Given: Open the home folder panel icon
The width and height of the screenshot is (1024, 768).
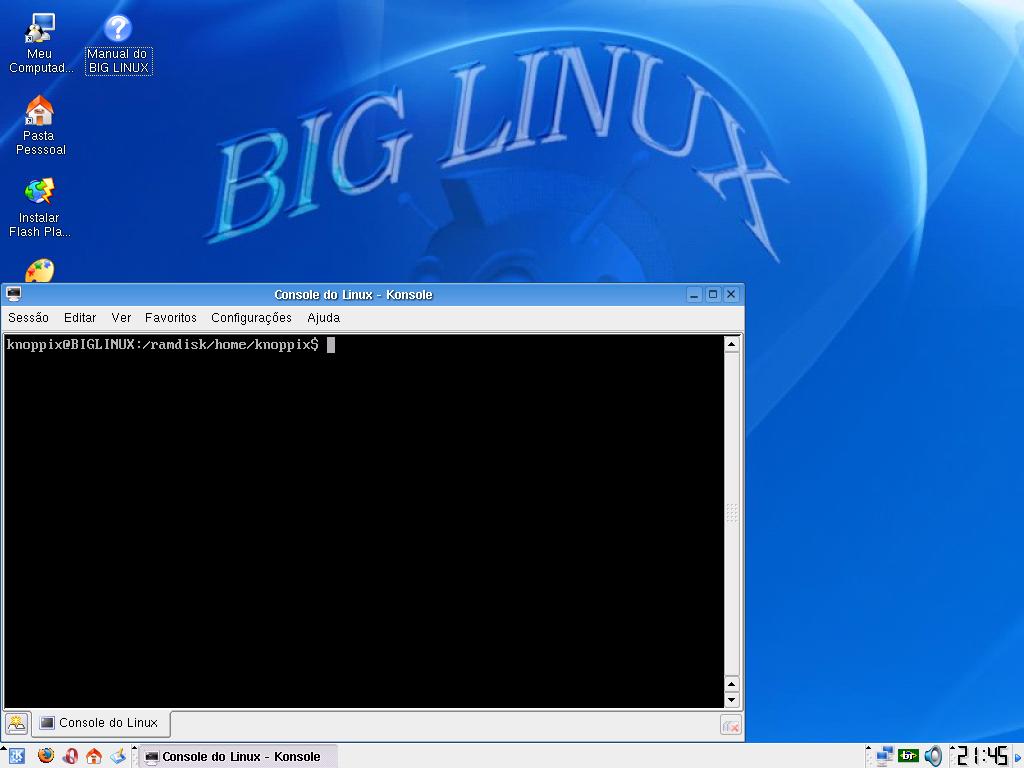Looking at the screenshot, I should (94, 756).
